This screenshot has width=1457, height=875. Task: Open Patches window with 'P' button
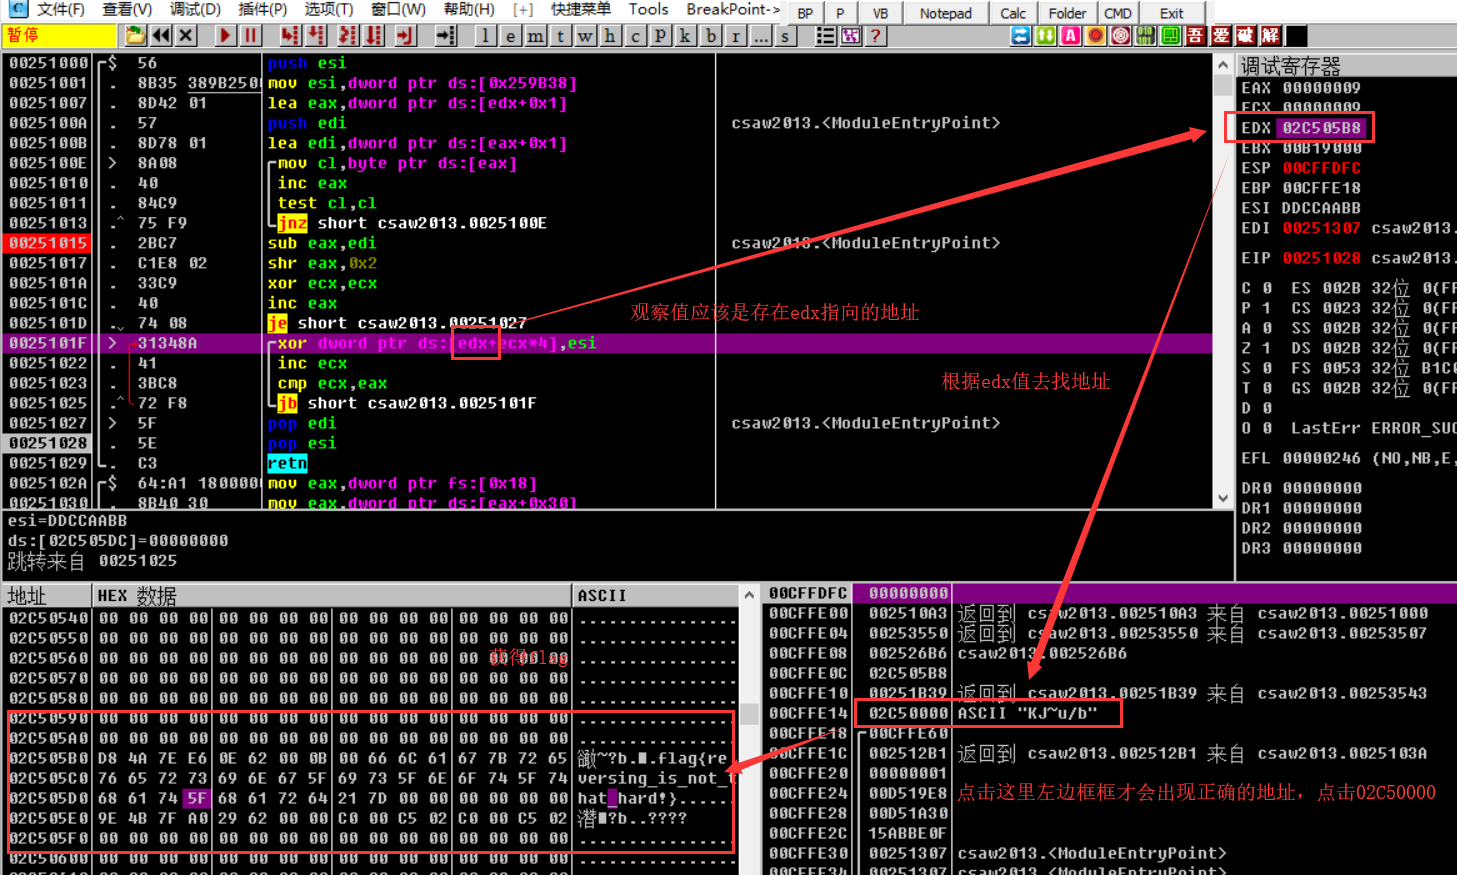[x=660, y=36]
